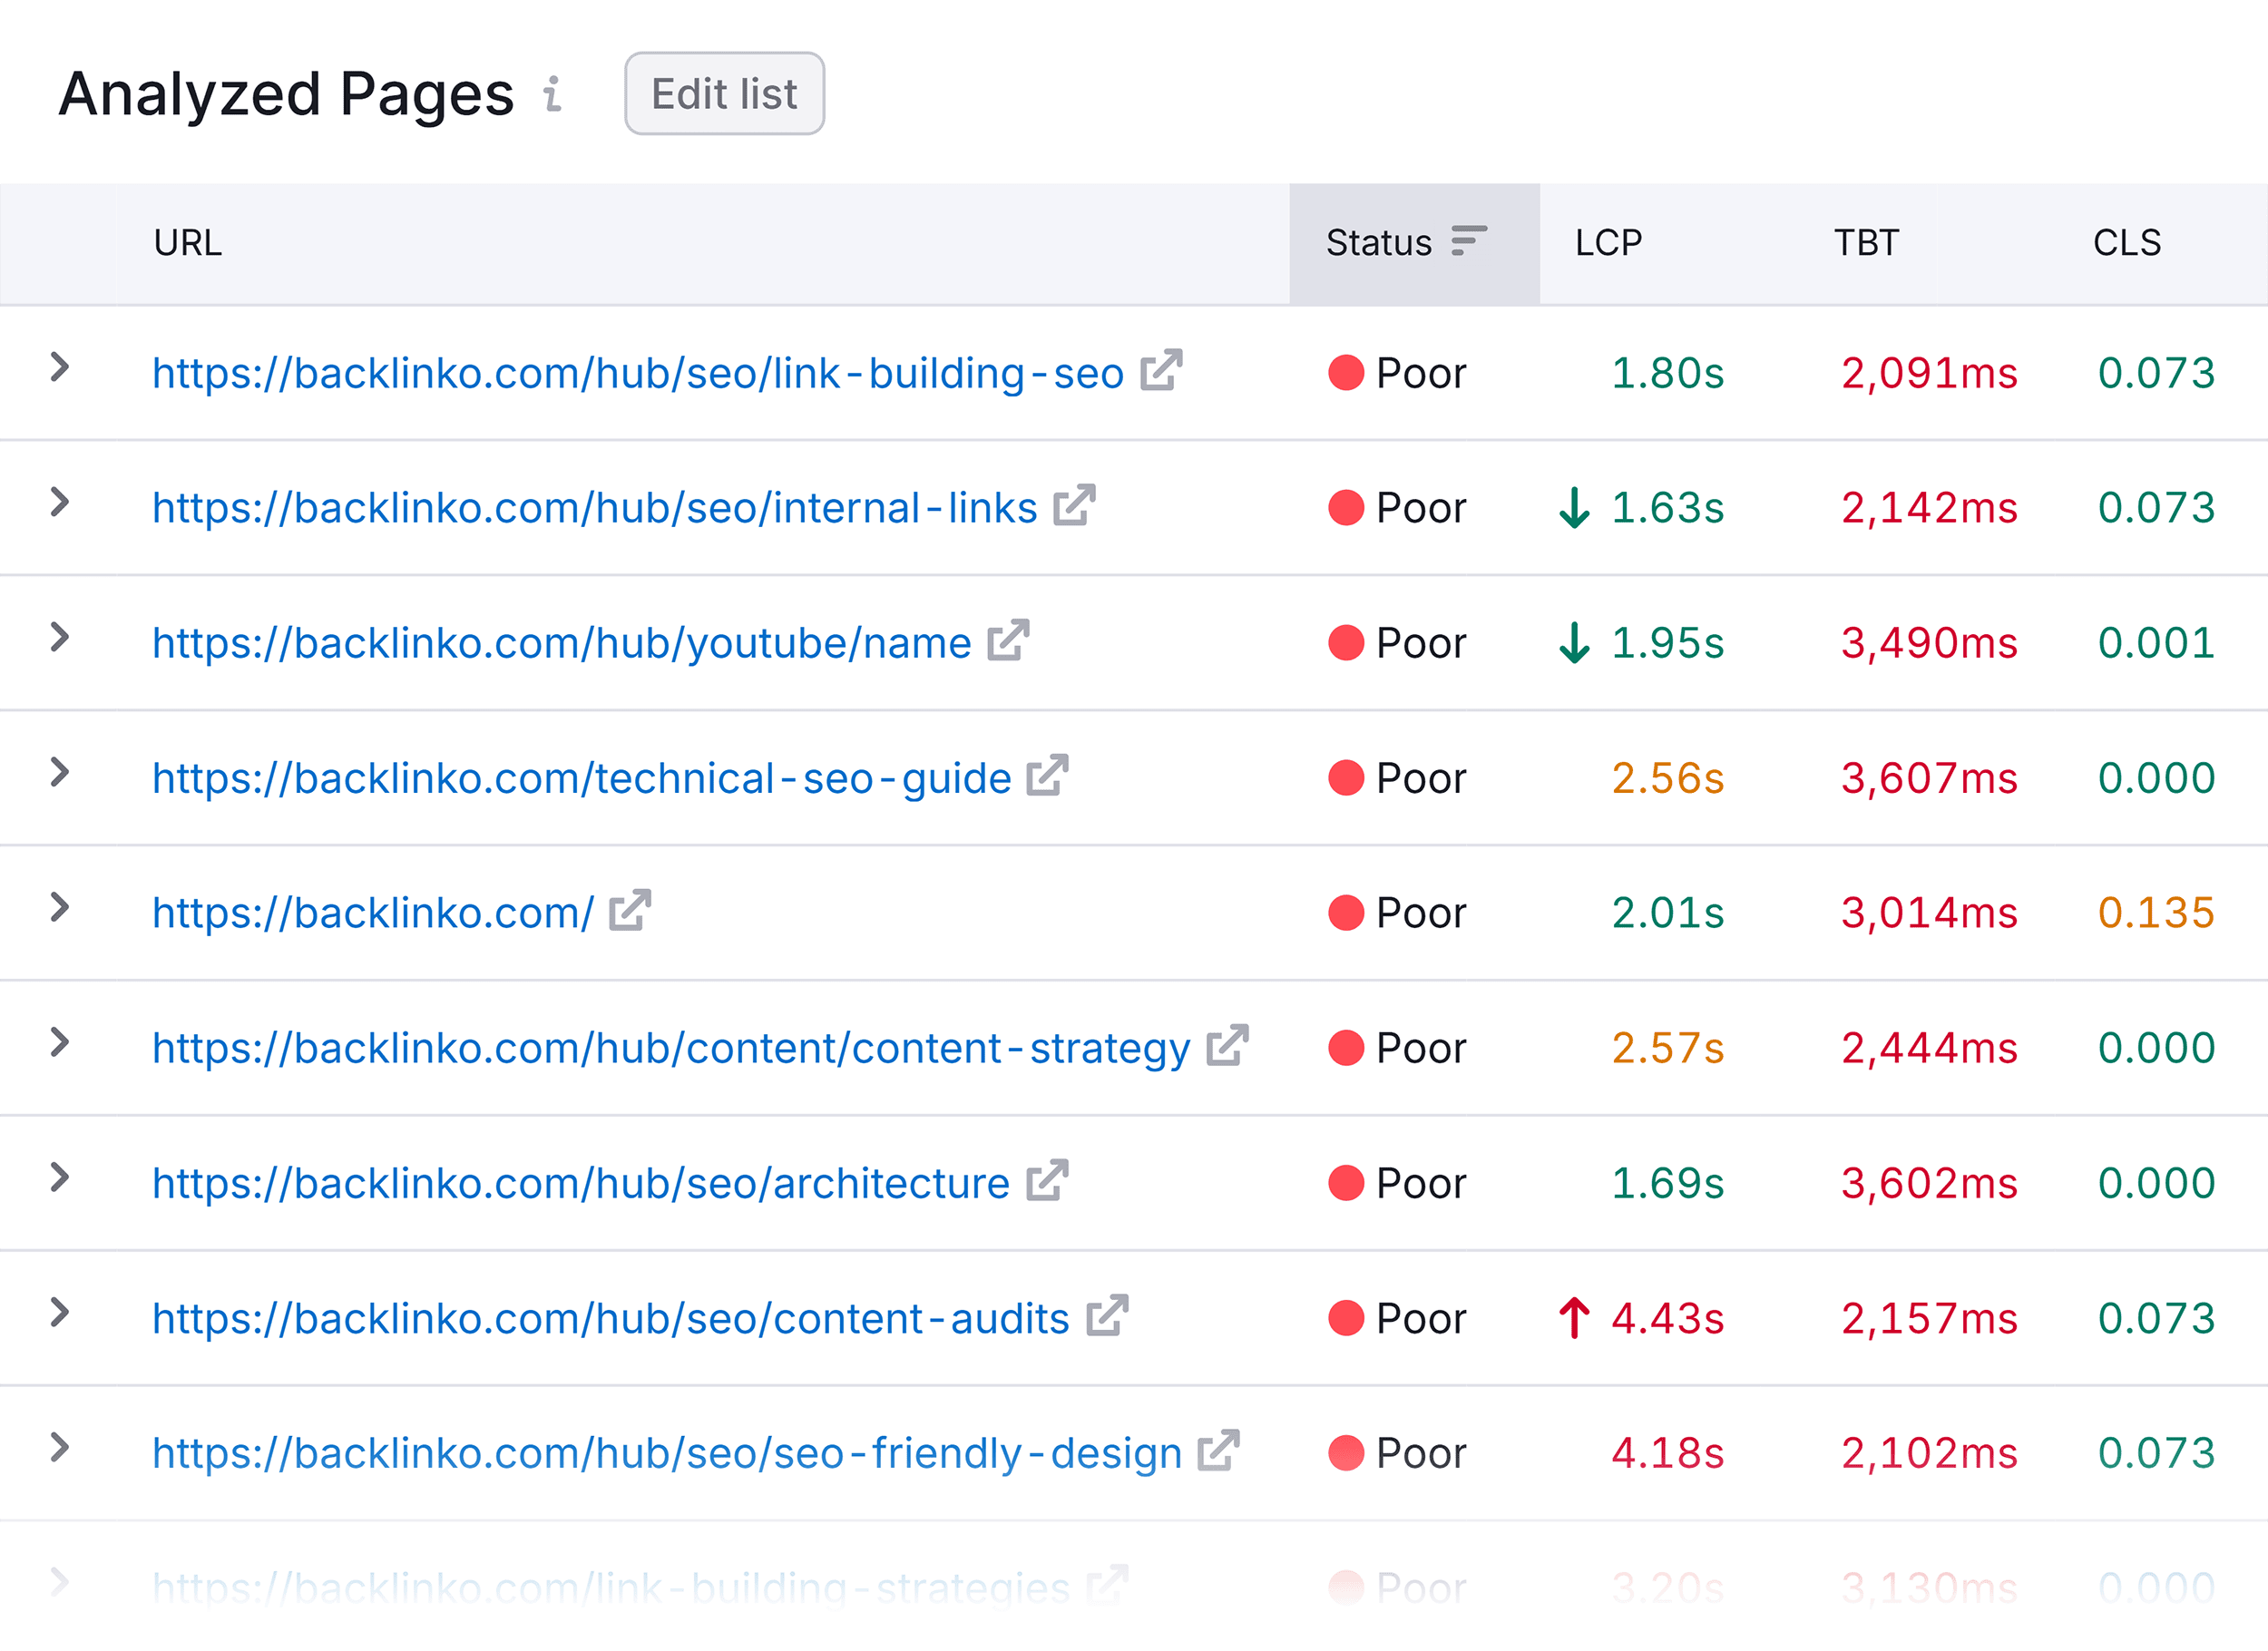The width and height of the screenshot is (2268, 1651).
Task: Open the content-audits URL link
Action: coord(611,1319)
